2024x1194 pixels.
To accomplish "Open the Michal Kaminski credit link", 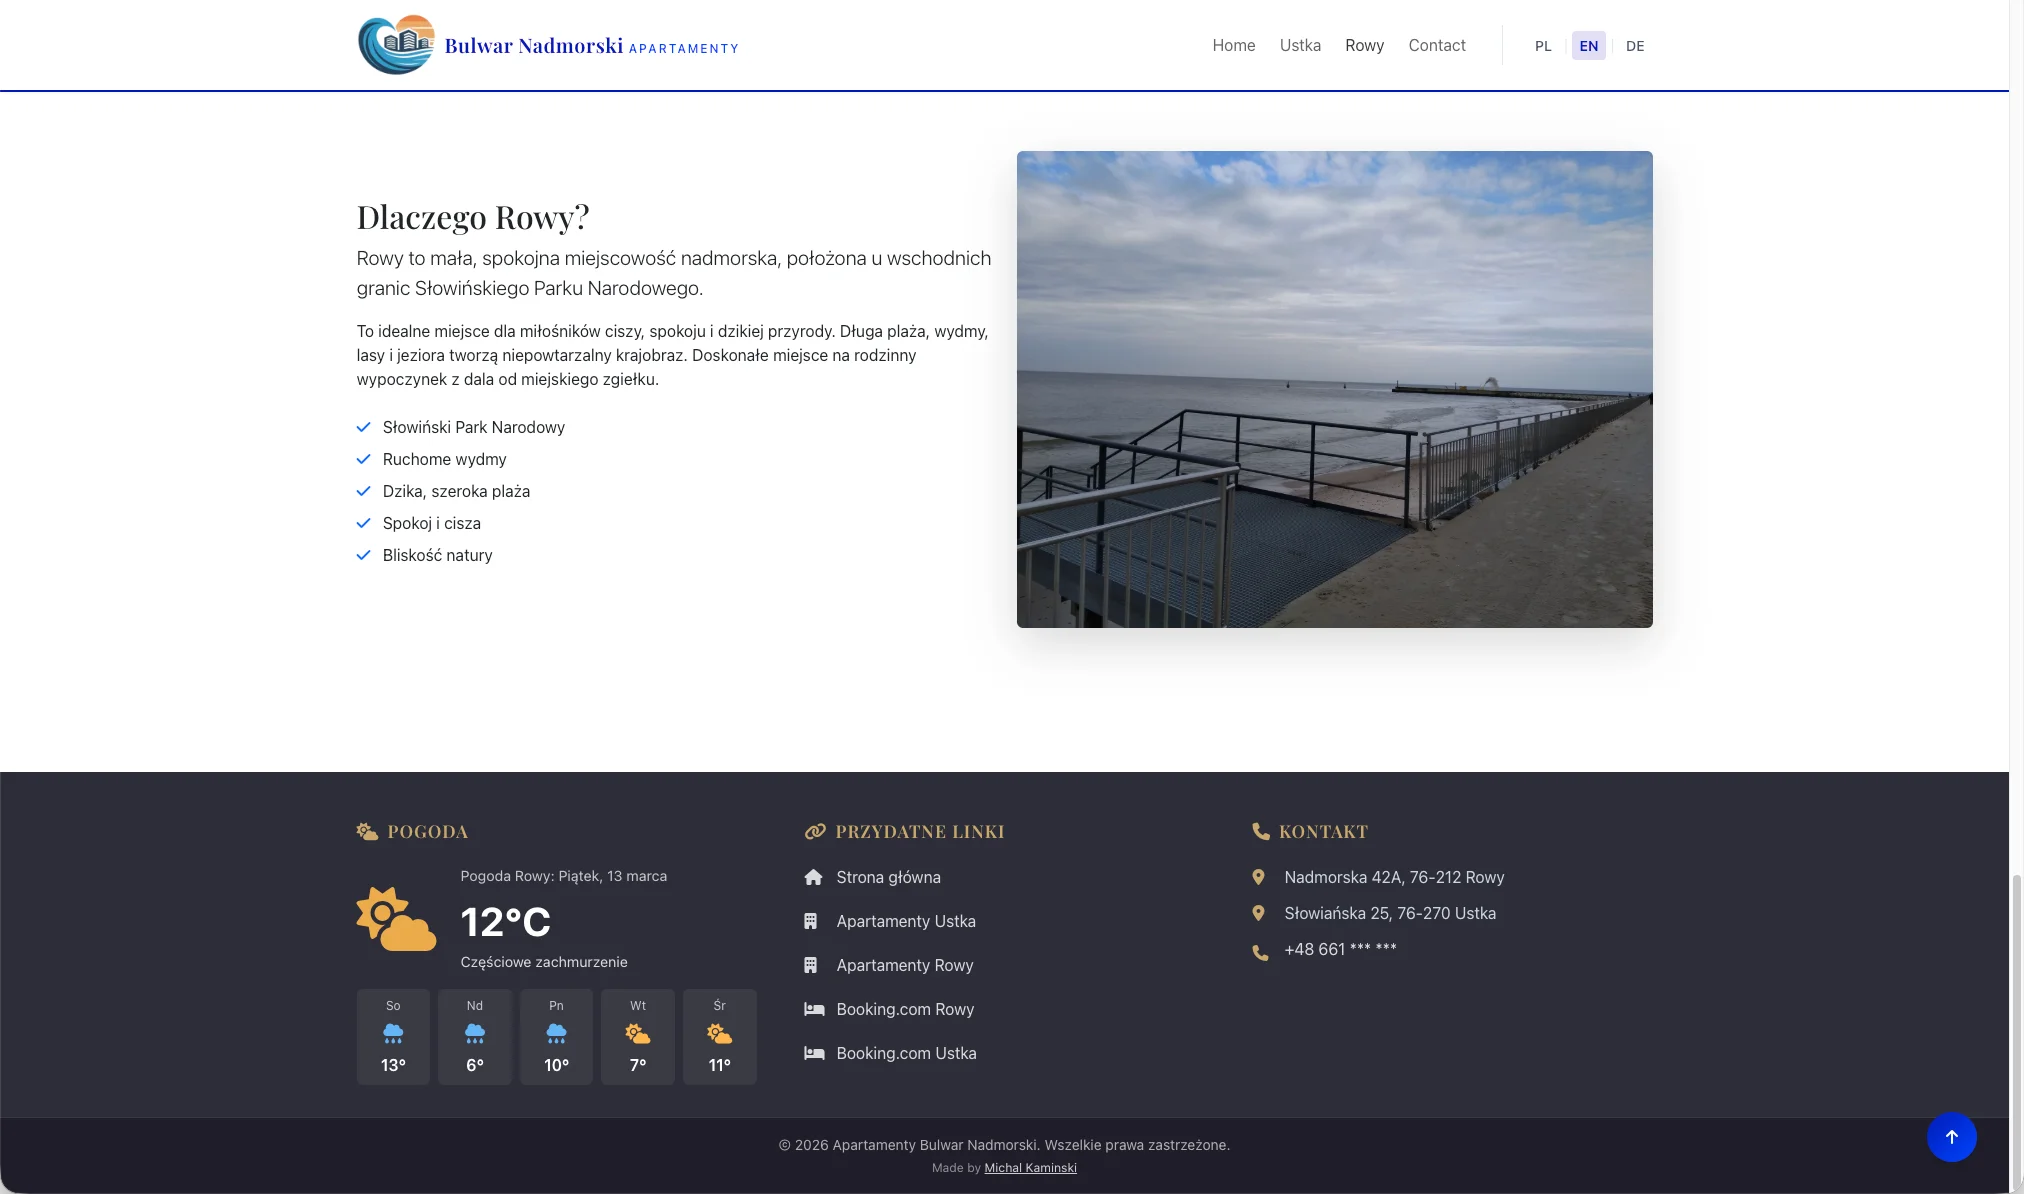I will 1030,1168.
